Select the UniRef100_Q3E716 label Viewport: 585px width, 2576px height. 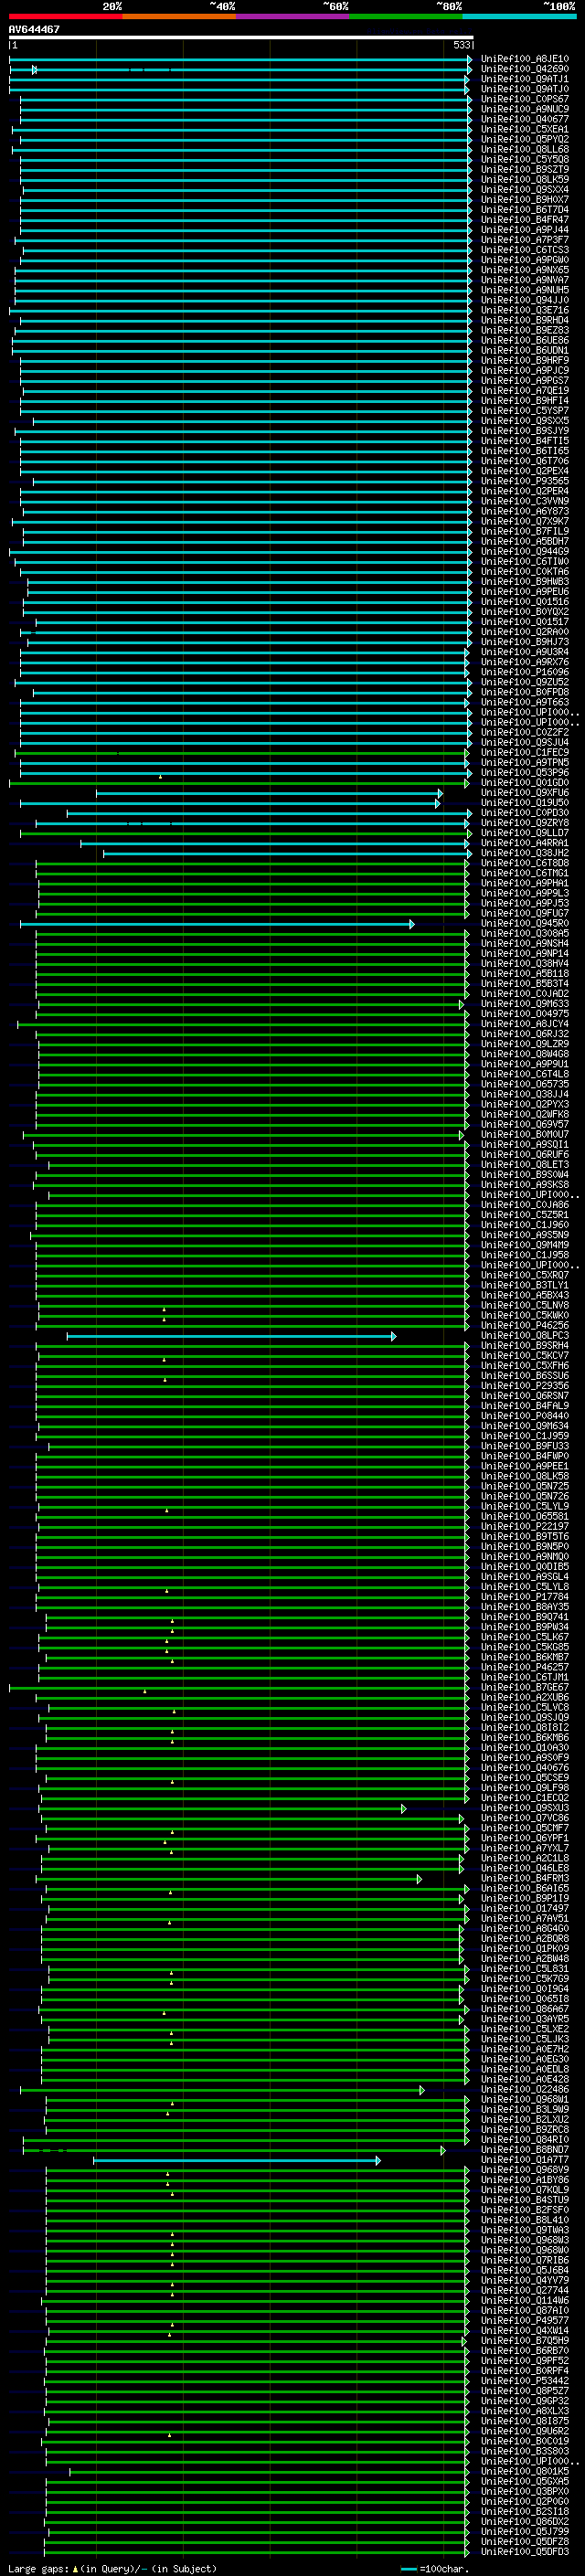525,310
